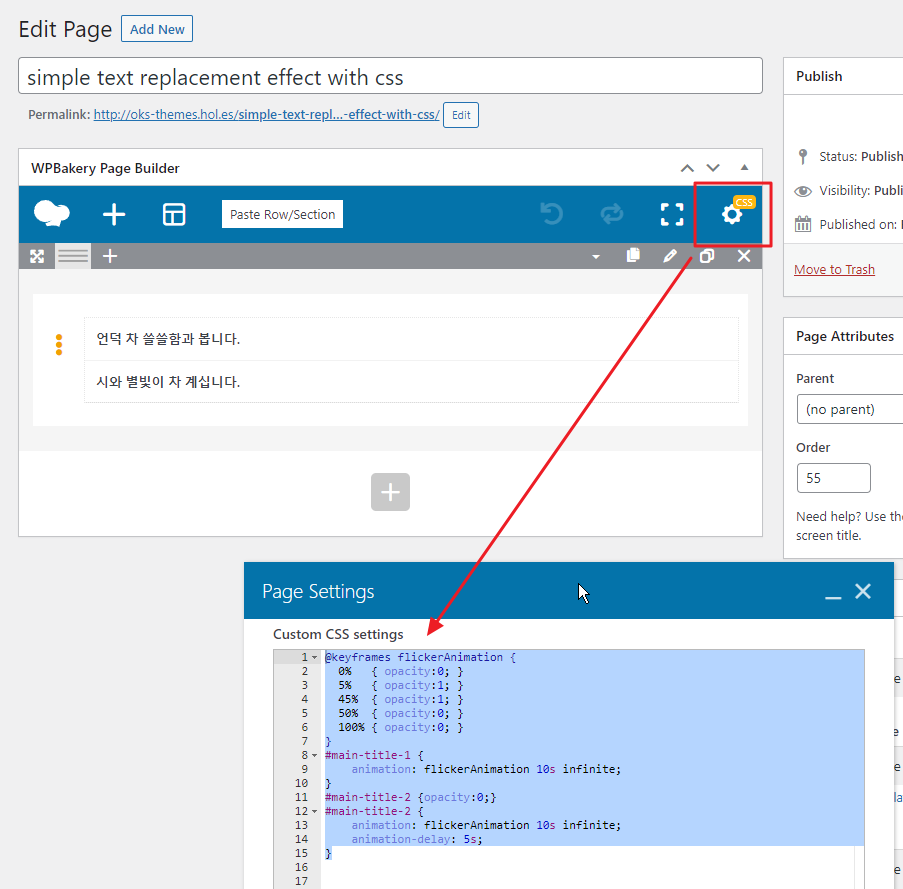This screenshot has width=903, height=889.
Task: Click the gray add element plus button
Action: pyautogui.click(x=390, y=492)
